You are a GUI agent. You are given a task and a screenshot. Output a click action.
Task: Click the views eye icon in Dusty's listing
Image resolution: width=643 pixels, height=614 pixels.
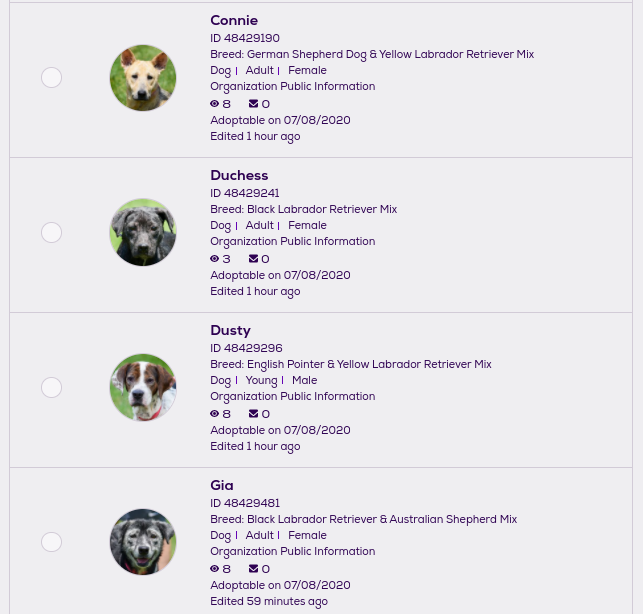point(215,414)
